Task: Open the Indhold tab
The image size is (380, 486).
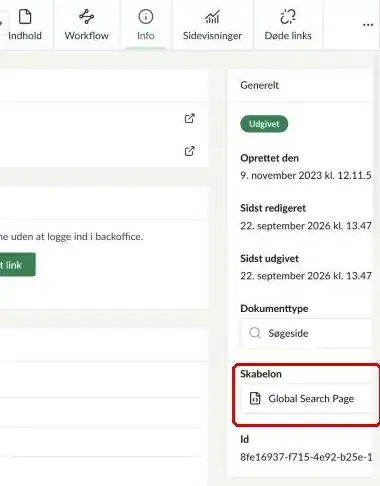Action: tap(25, 25)
